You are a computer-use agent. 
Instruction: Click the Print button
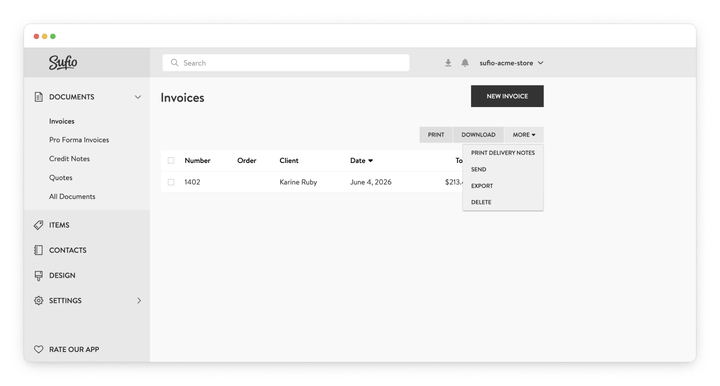436,134
